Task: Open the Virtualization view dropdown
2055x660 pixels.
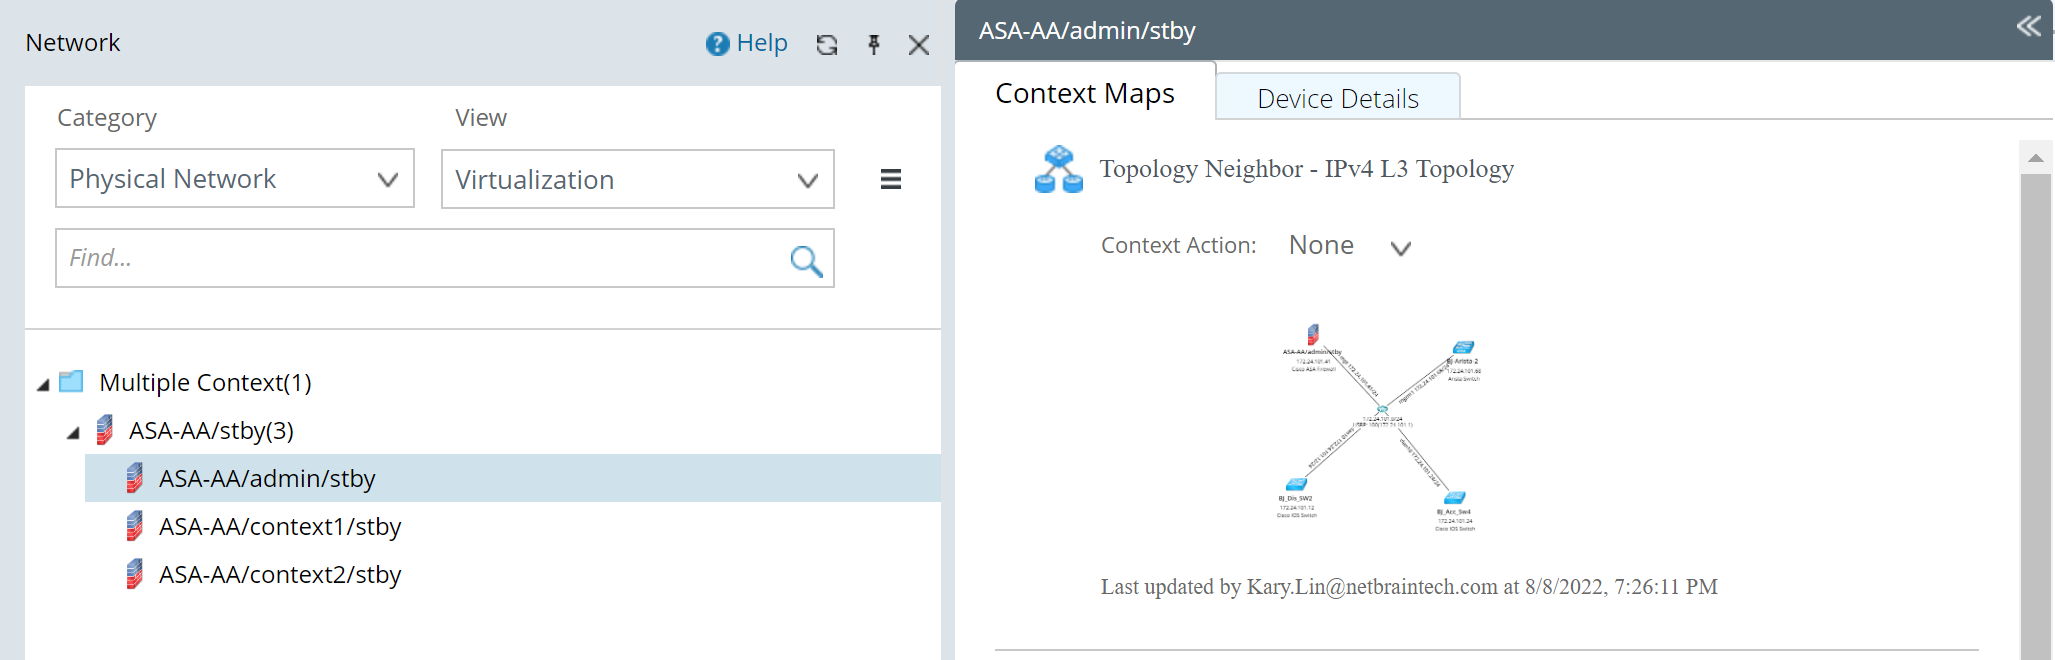Action: [x=638, y=180]
